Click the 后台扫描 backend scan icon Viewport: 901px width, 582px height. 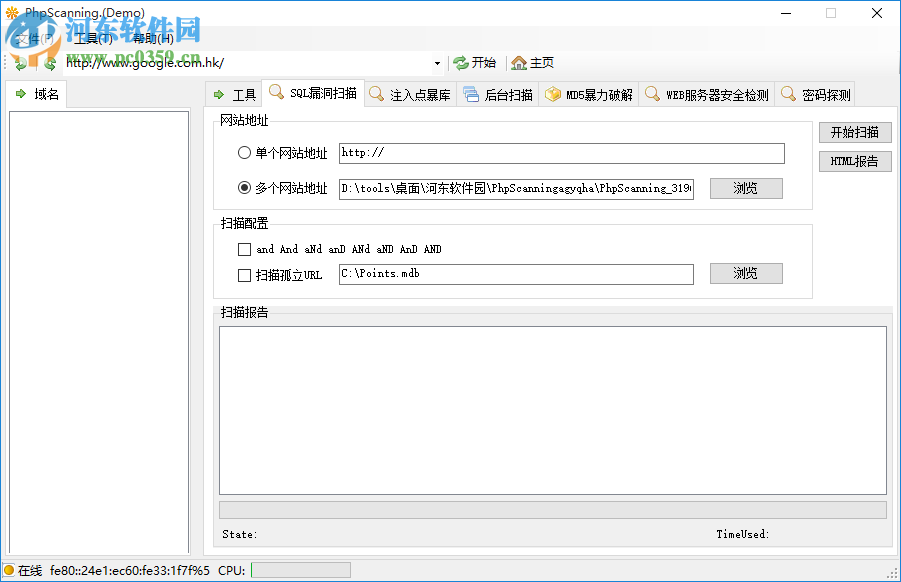tap(472, 93)
